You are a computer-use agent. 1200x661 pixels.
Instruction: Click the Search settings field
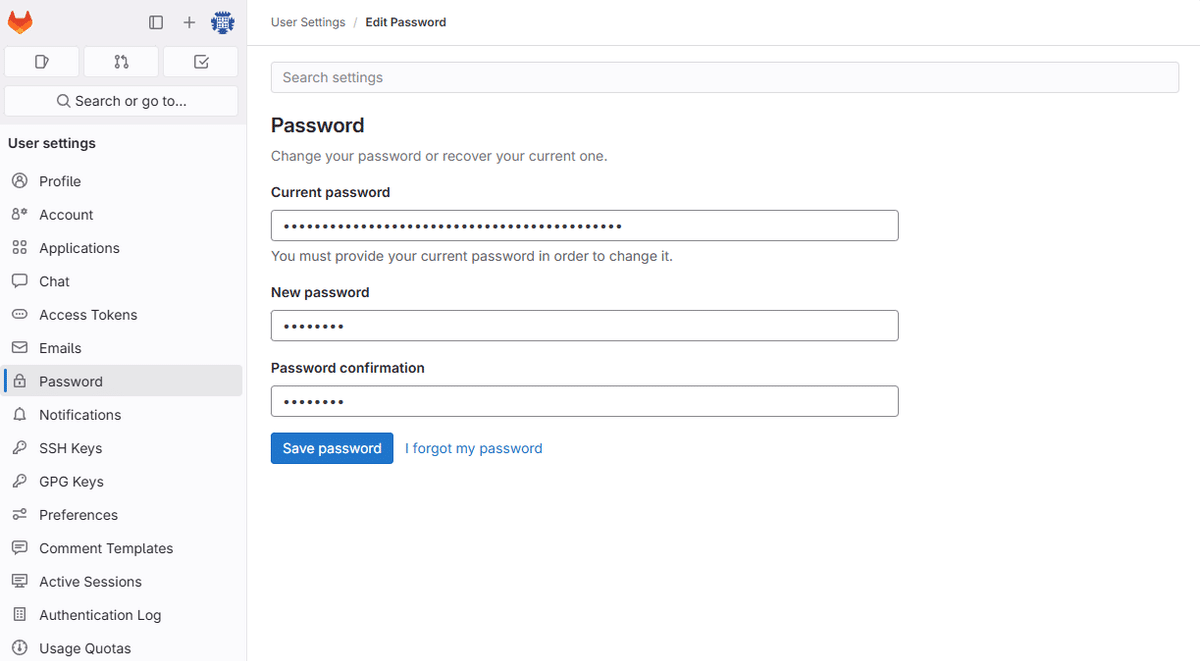pos(724,77)
